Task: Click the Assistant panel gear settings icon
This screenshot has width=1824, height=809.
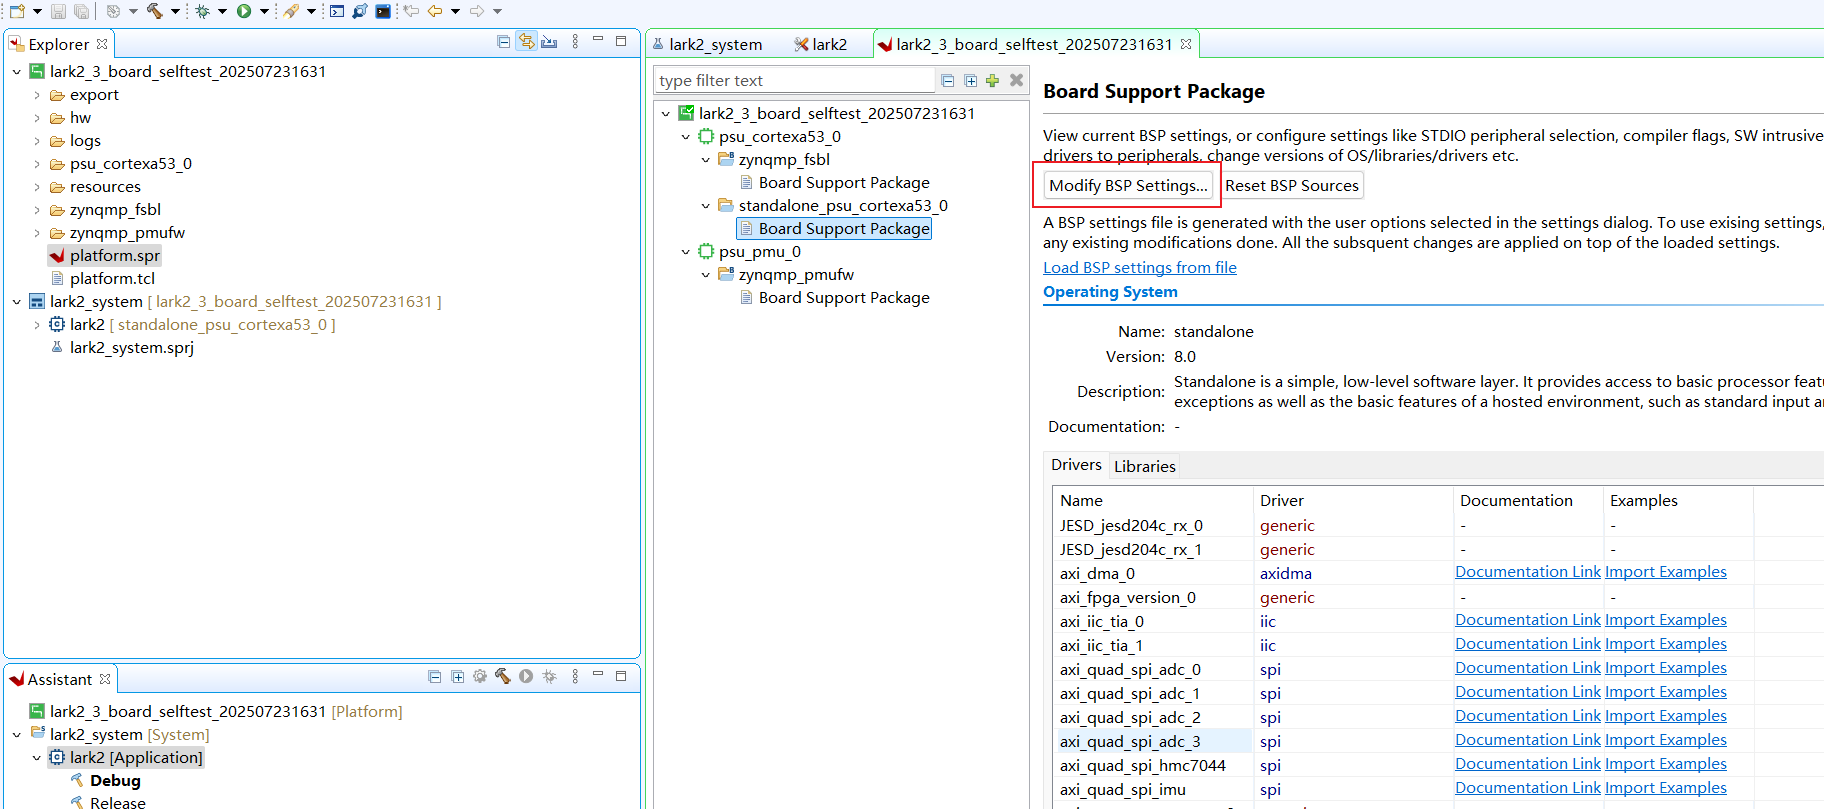Action: pos(480,677)
